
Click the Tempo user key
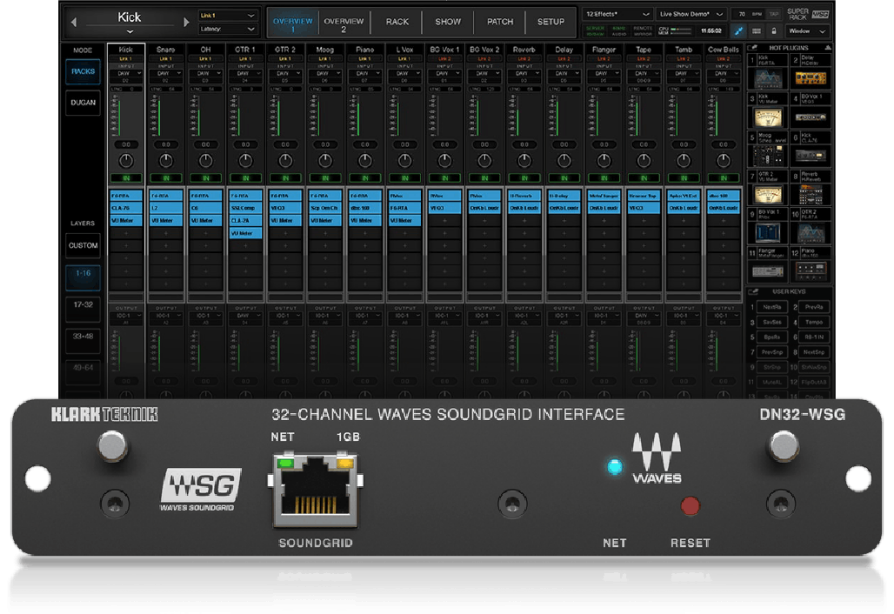pyautogui.click(x=814, y=322)
